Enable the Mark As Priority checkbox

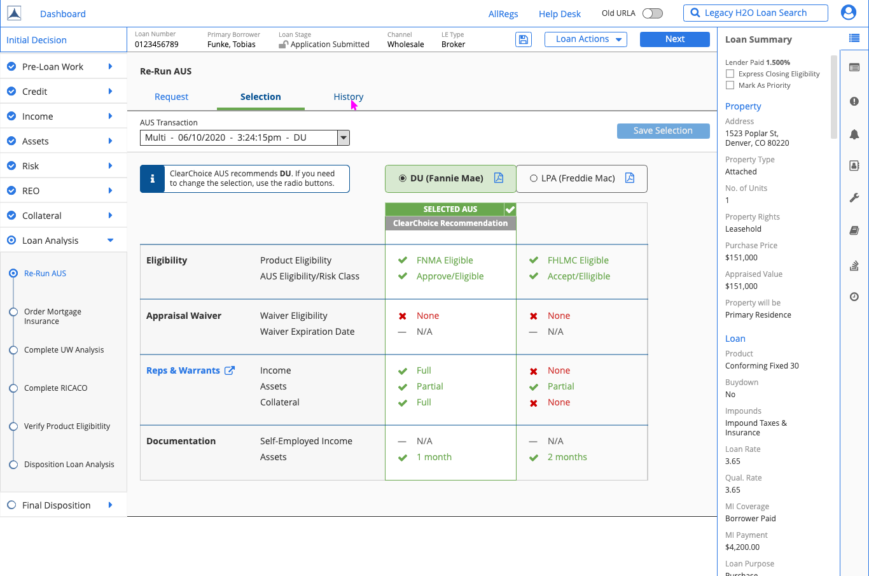pyautogui.click(x=730, y=86)
